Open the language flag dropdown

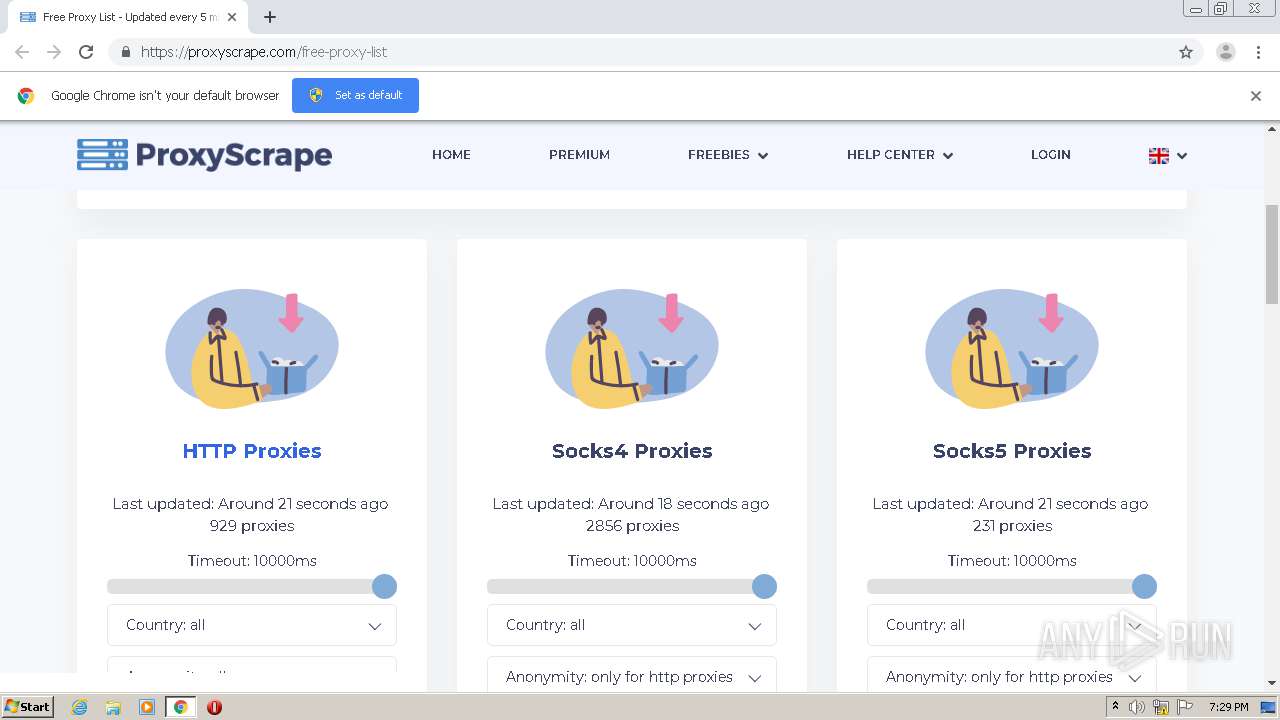tap(1167, 156)
